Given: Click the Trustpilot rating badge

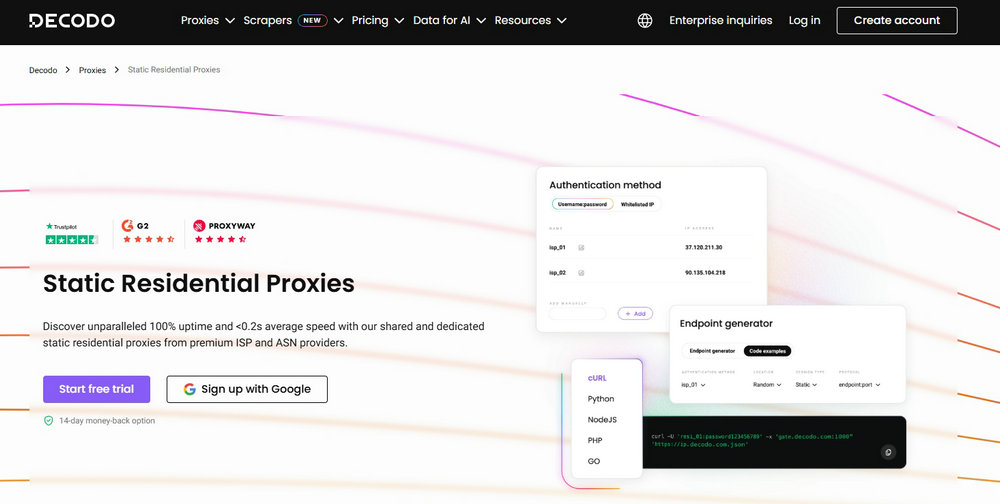Looking at the screenshot, I should (x=71, y=233).
